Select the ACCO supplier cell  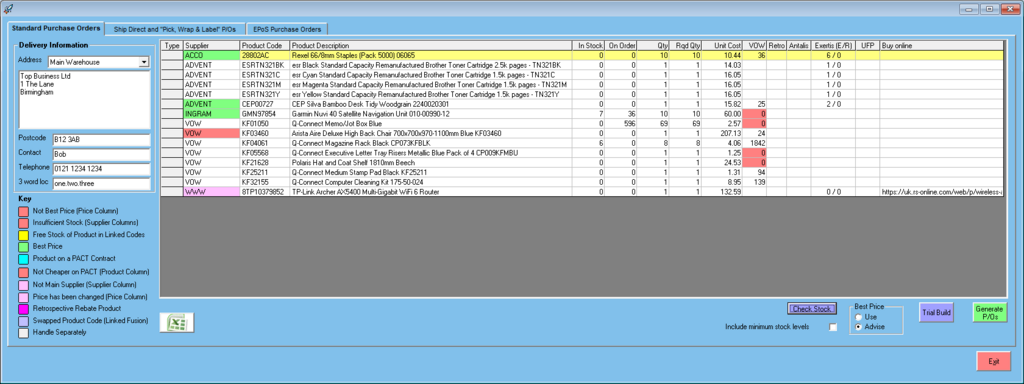coord(212,56)
